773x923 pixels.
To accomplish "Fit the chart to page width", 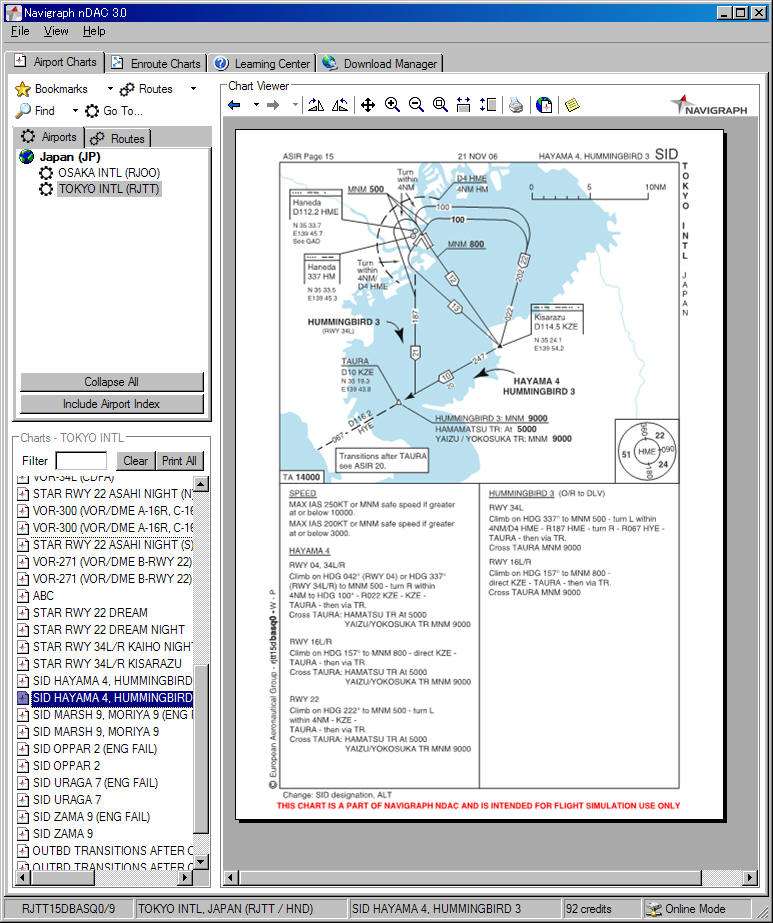I will 463,105.
